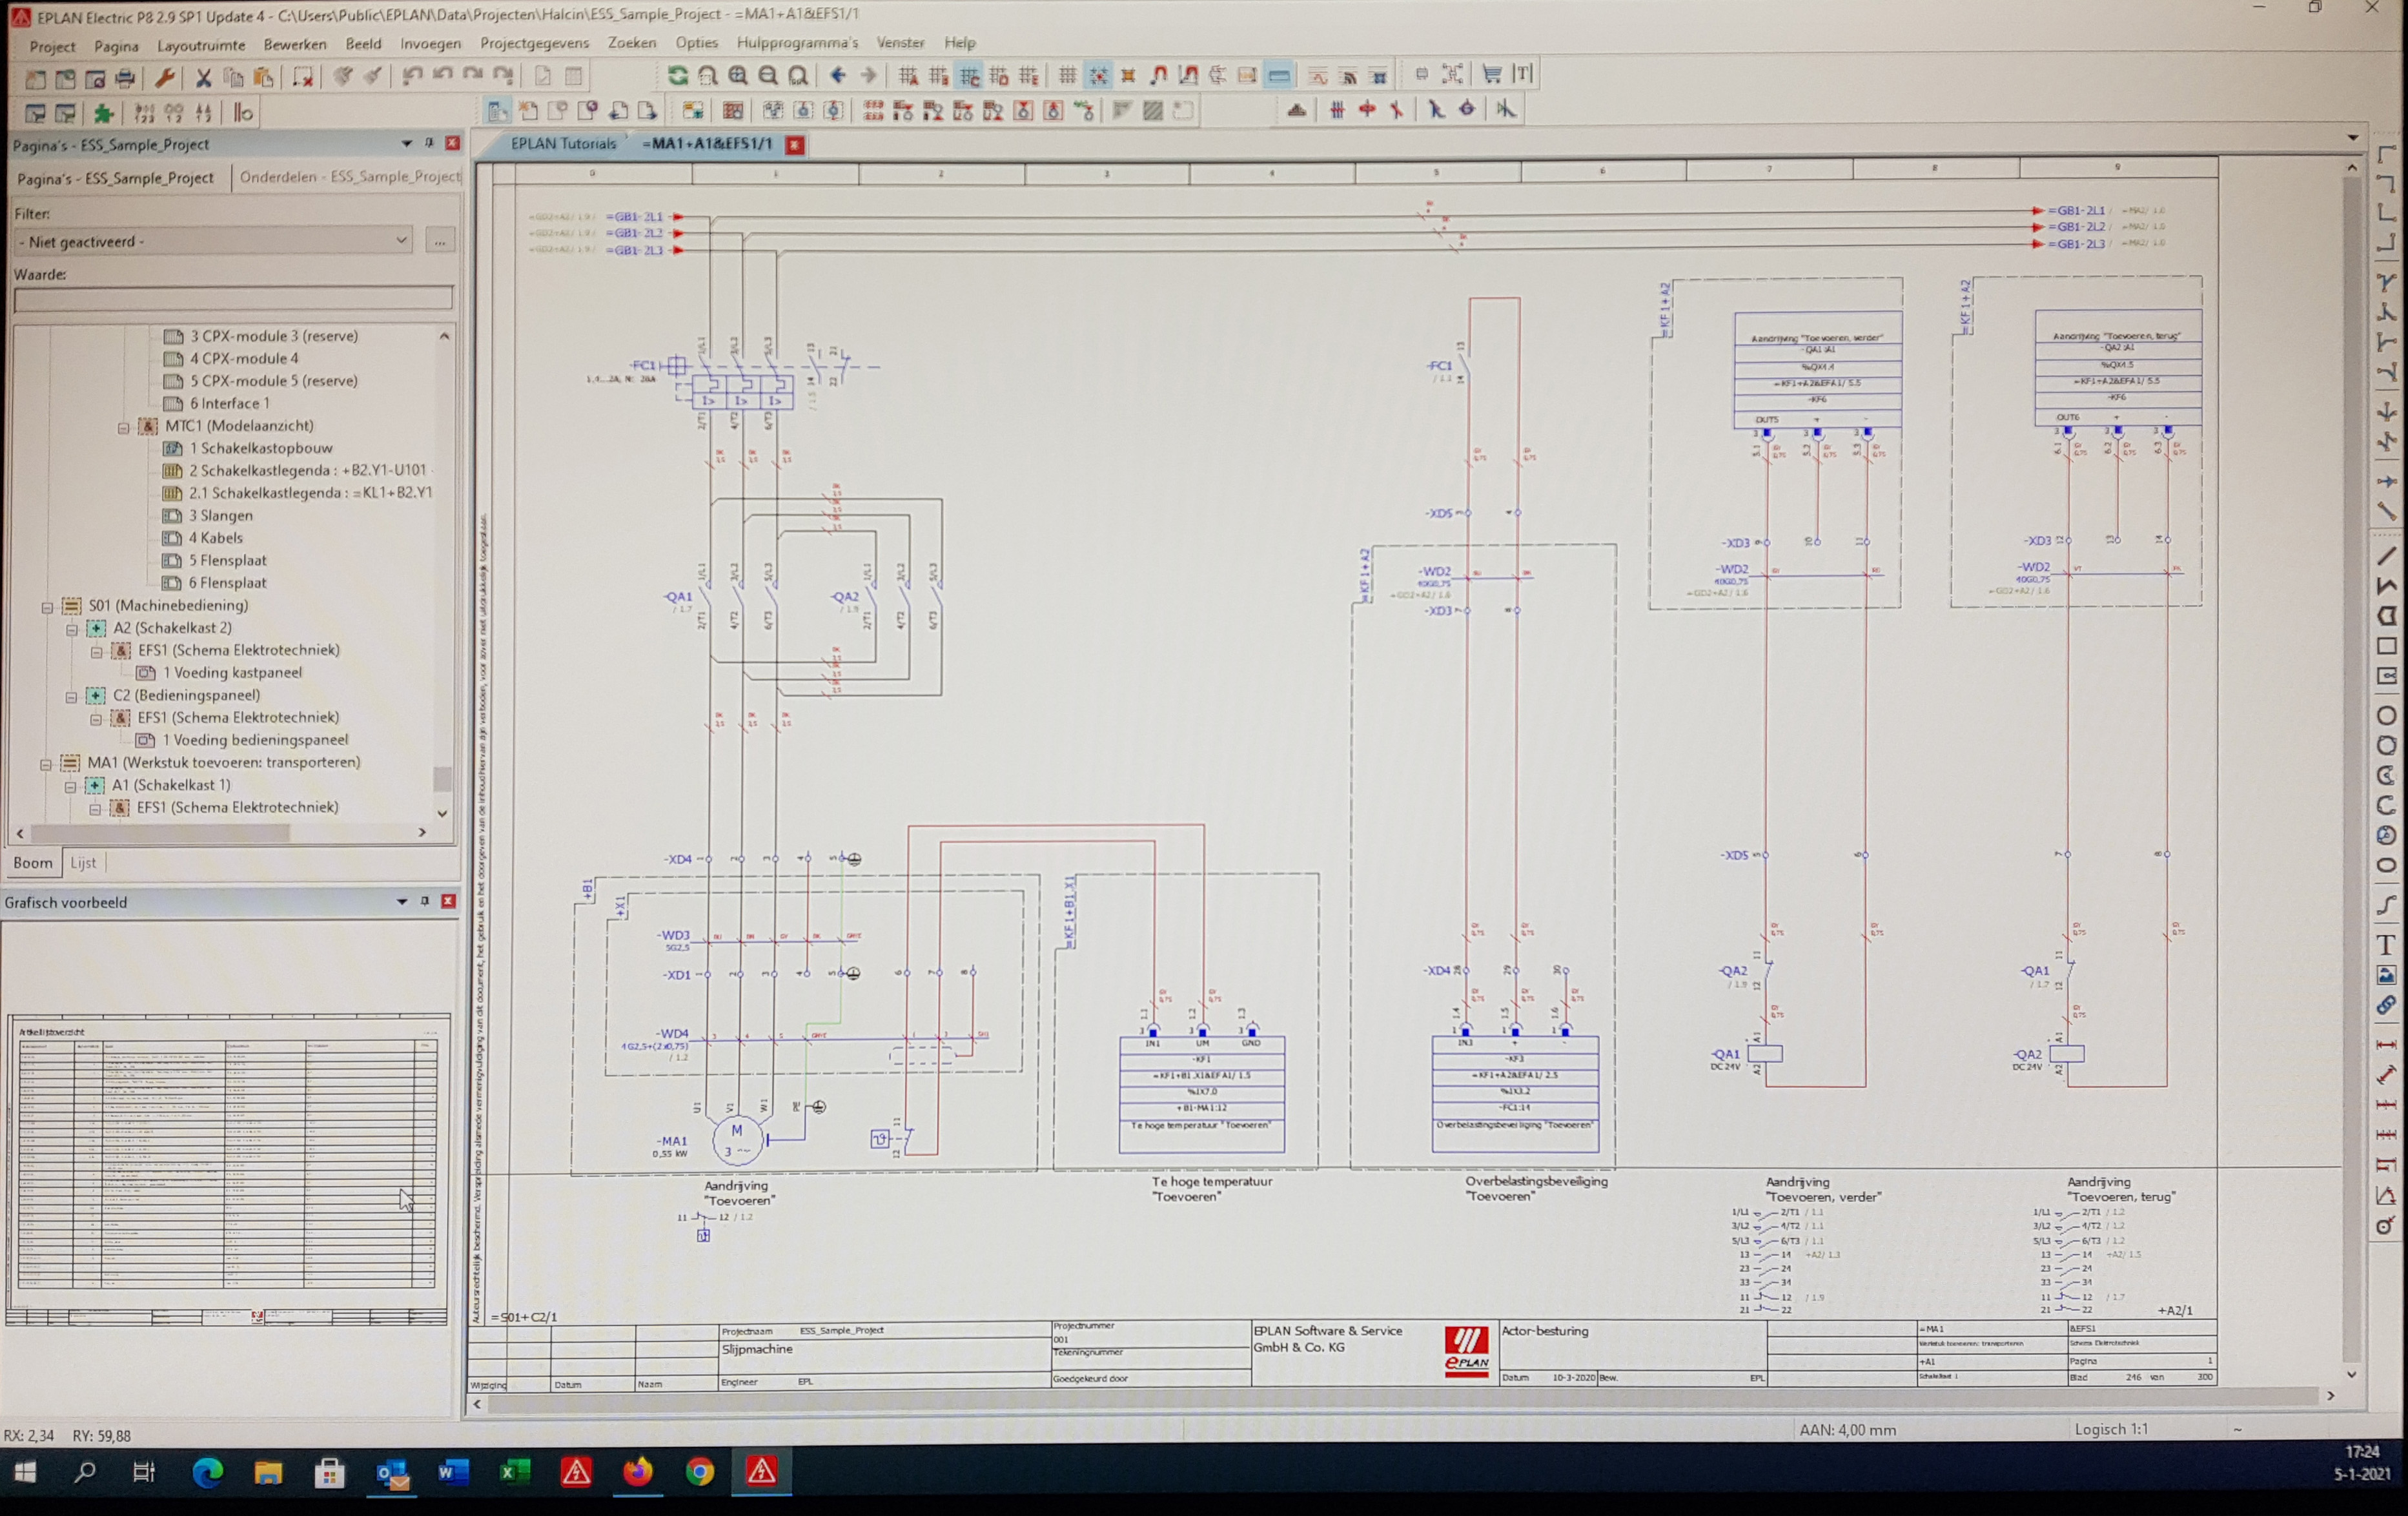
Task: Open Excel from the taskbar
Action: tap(515, 1472)
